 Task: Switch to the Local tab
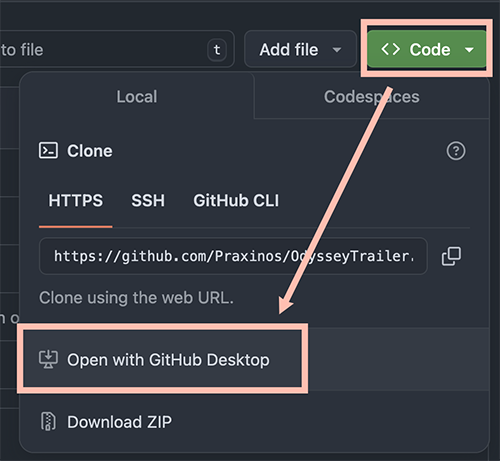point(137,97)
